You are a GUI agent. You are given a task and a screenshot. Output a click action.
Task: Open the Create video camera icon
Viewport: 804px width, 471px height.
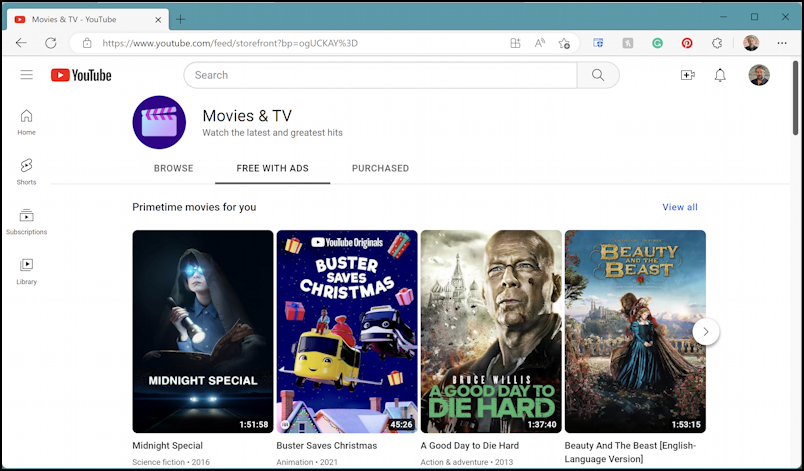pos(688,75)
